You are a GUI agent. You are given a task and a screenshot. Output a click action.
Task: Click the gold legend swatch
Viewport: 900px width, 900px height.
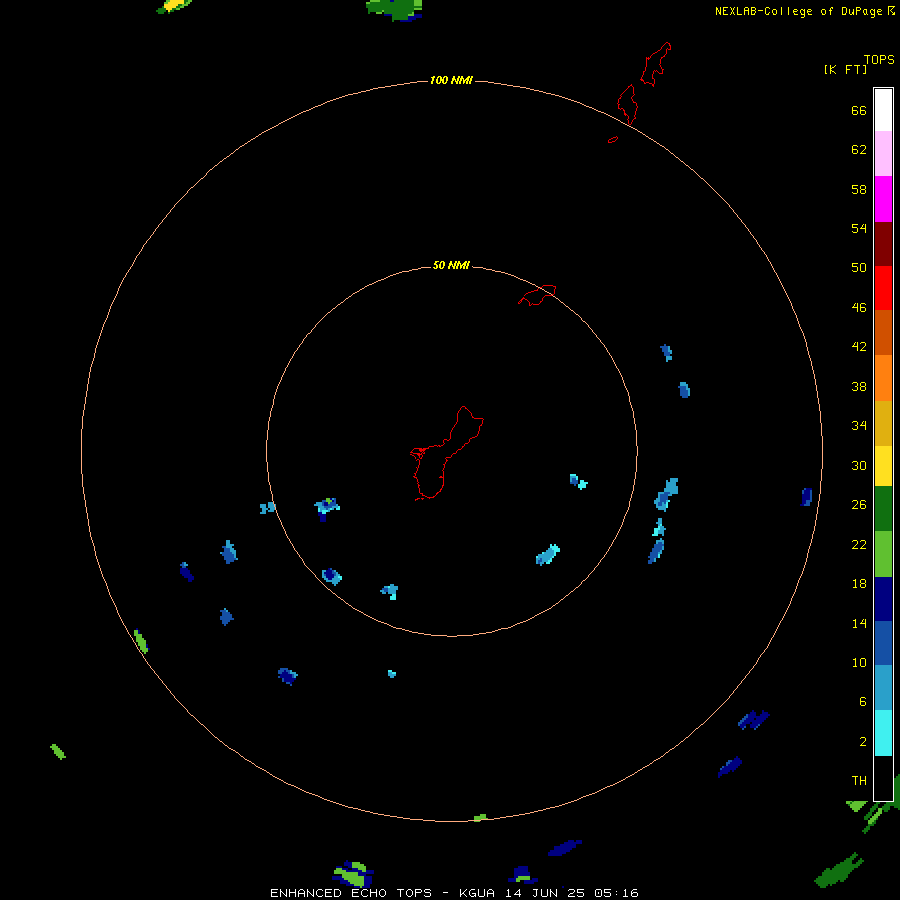click(x=883, y=422)
